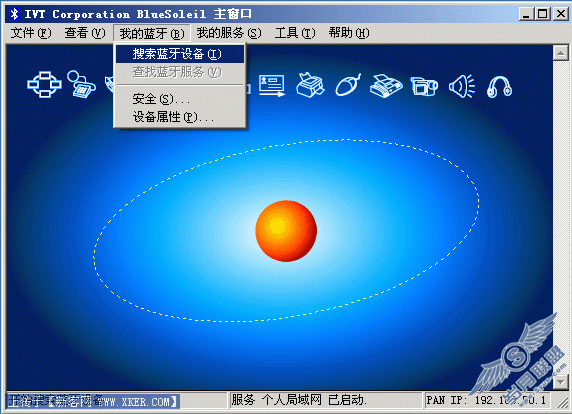Close the BlueSoleil main window
Viewport: 572px width, 414px height.
pos(561,14)
